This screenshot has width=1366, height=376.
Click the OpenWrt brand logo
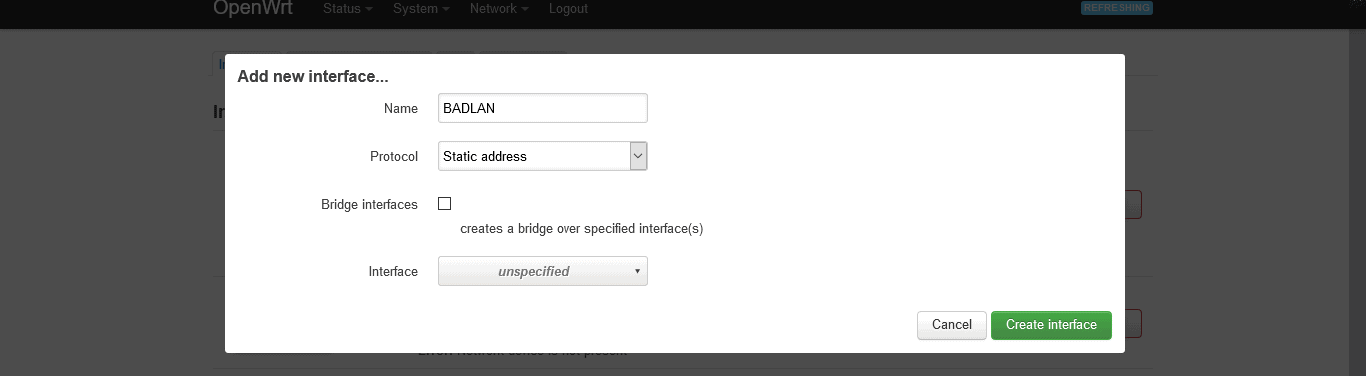tap(252, 8)
